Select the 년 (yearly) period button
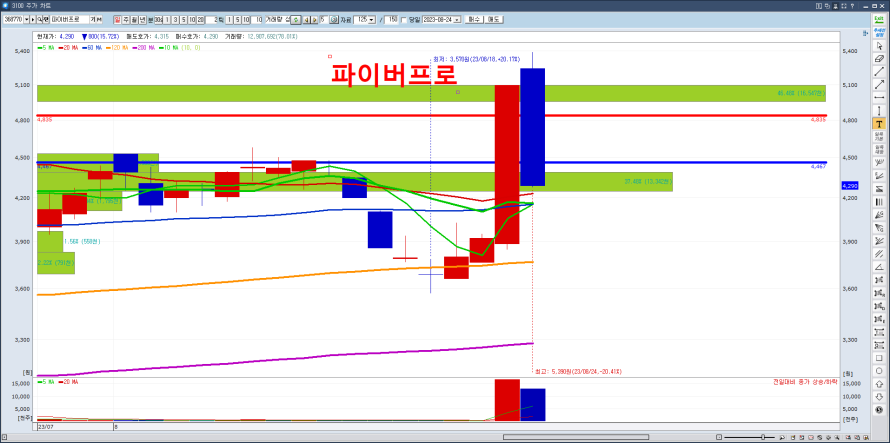This screenshot has width=890, height=443. [142, 20]
